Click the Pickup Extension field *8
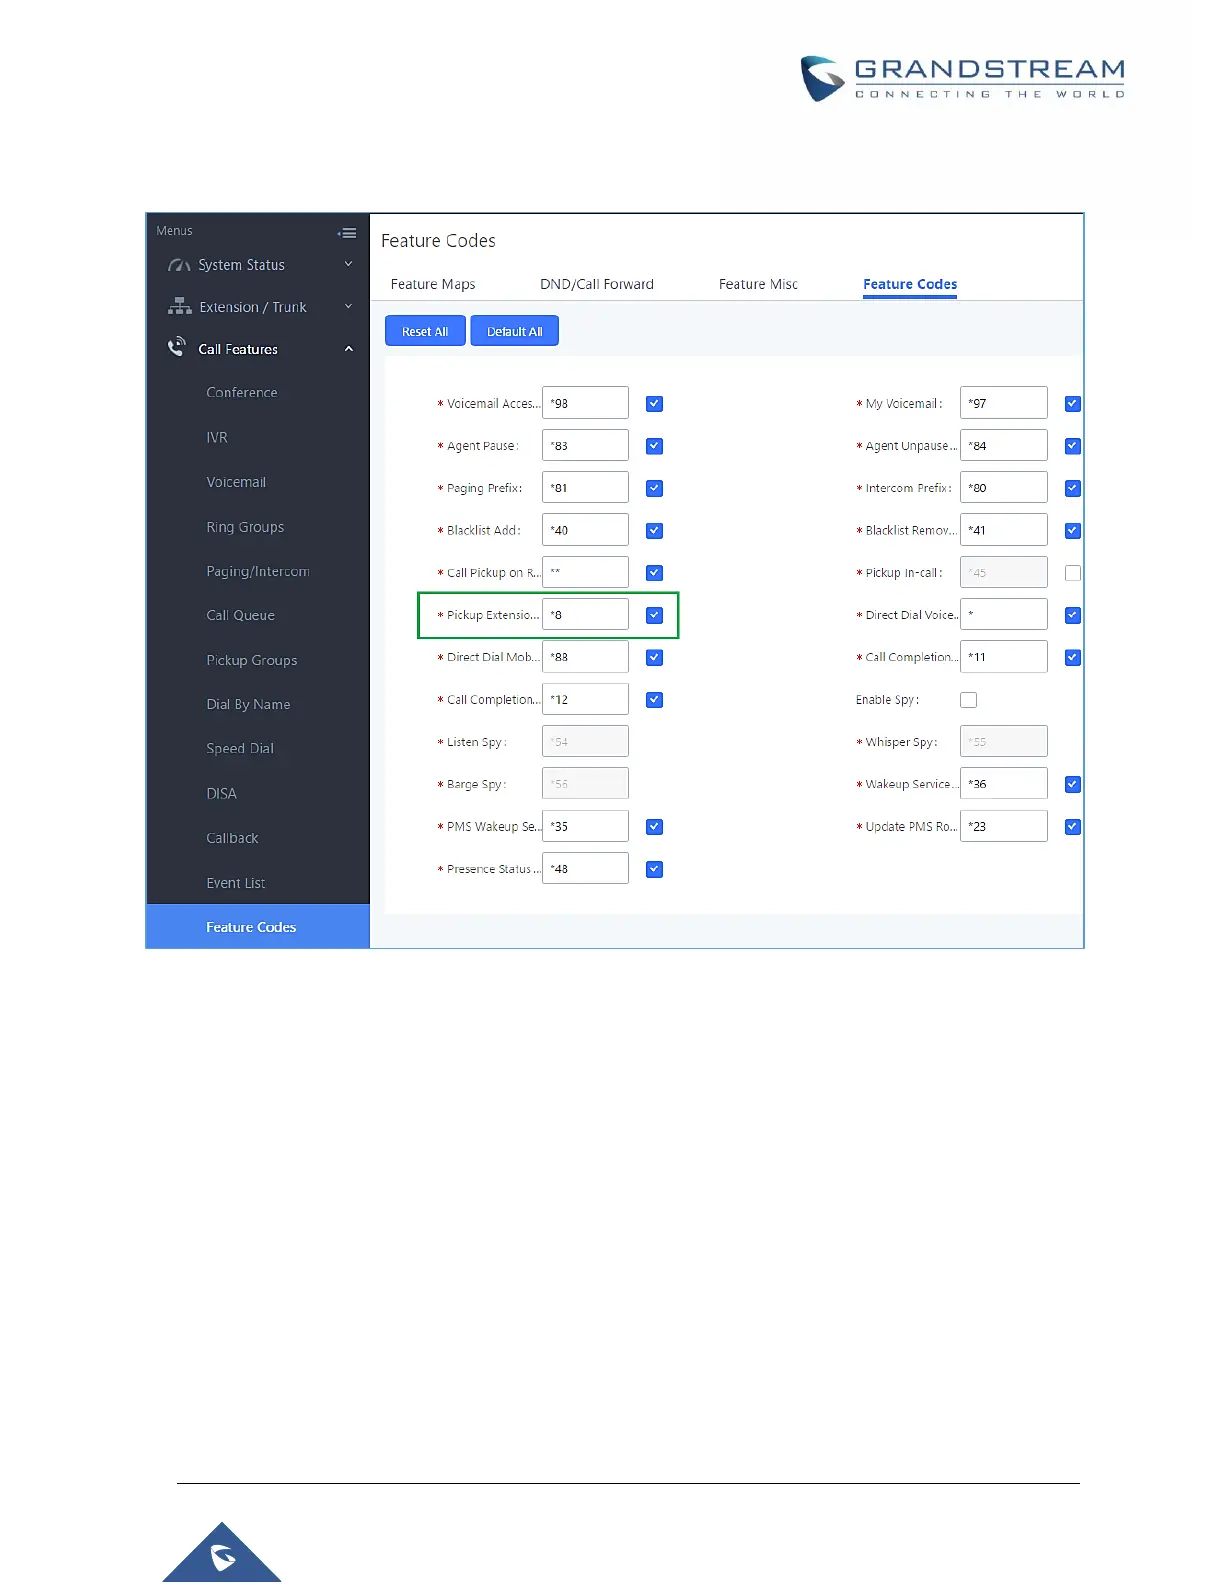This screenshot has width=1224, height=1584. point(585,614)
